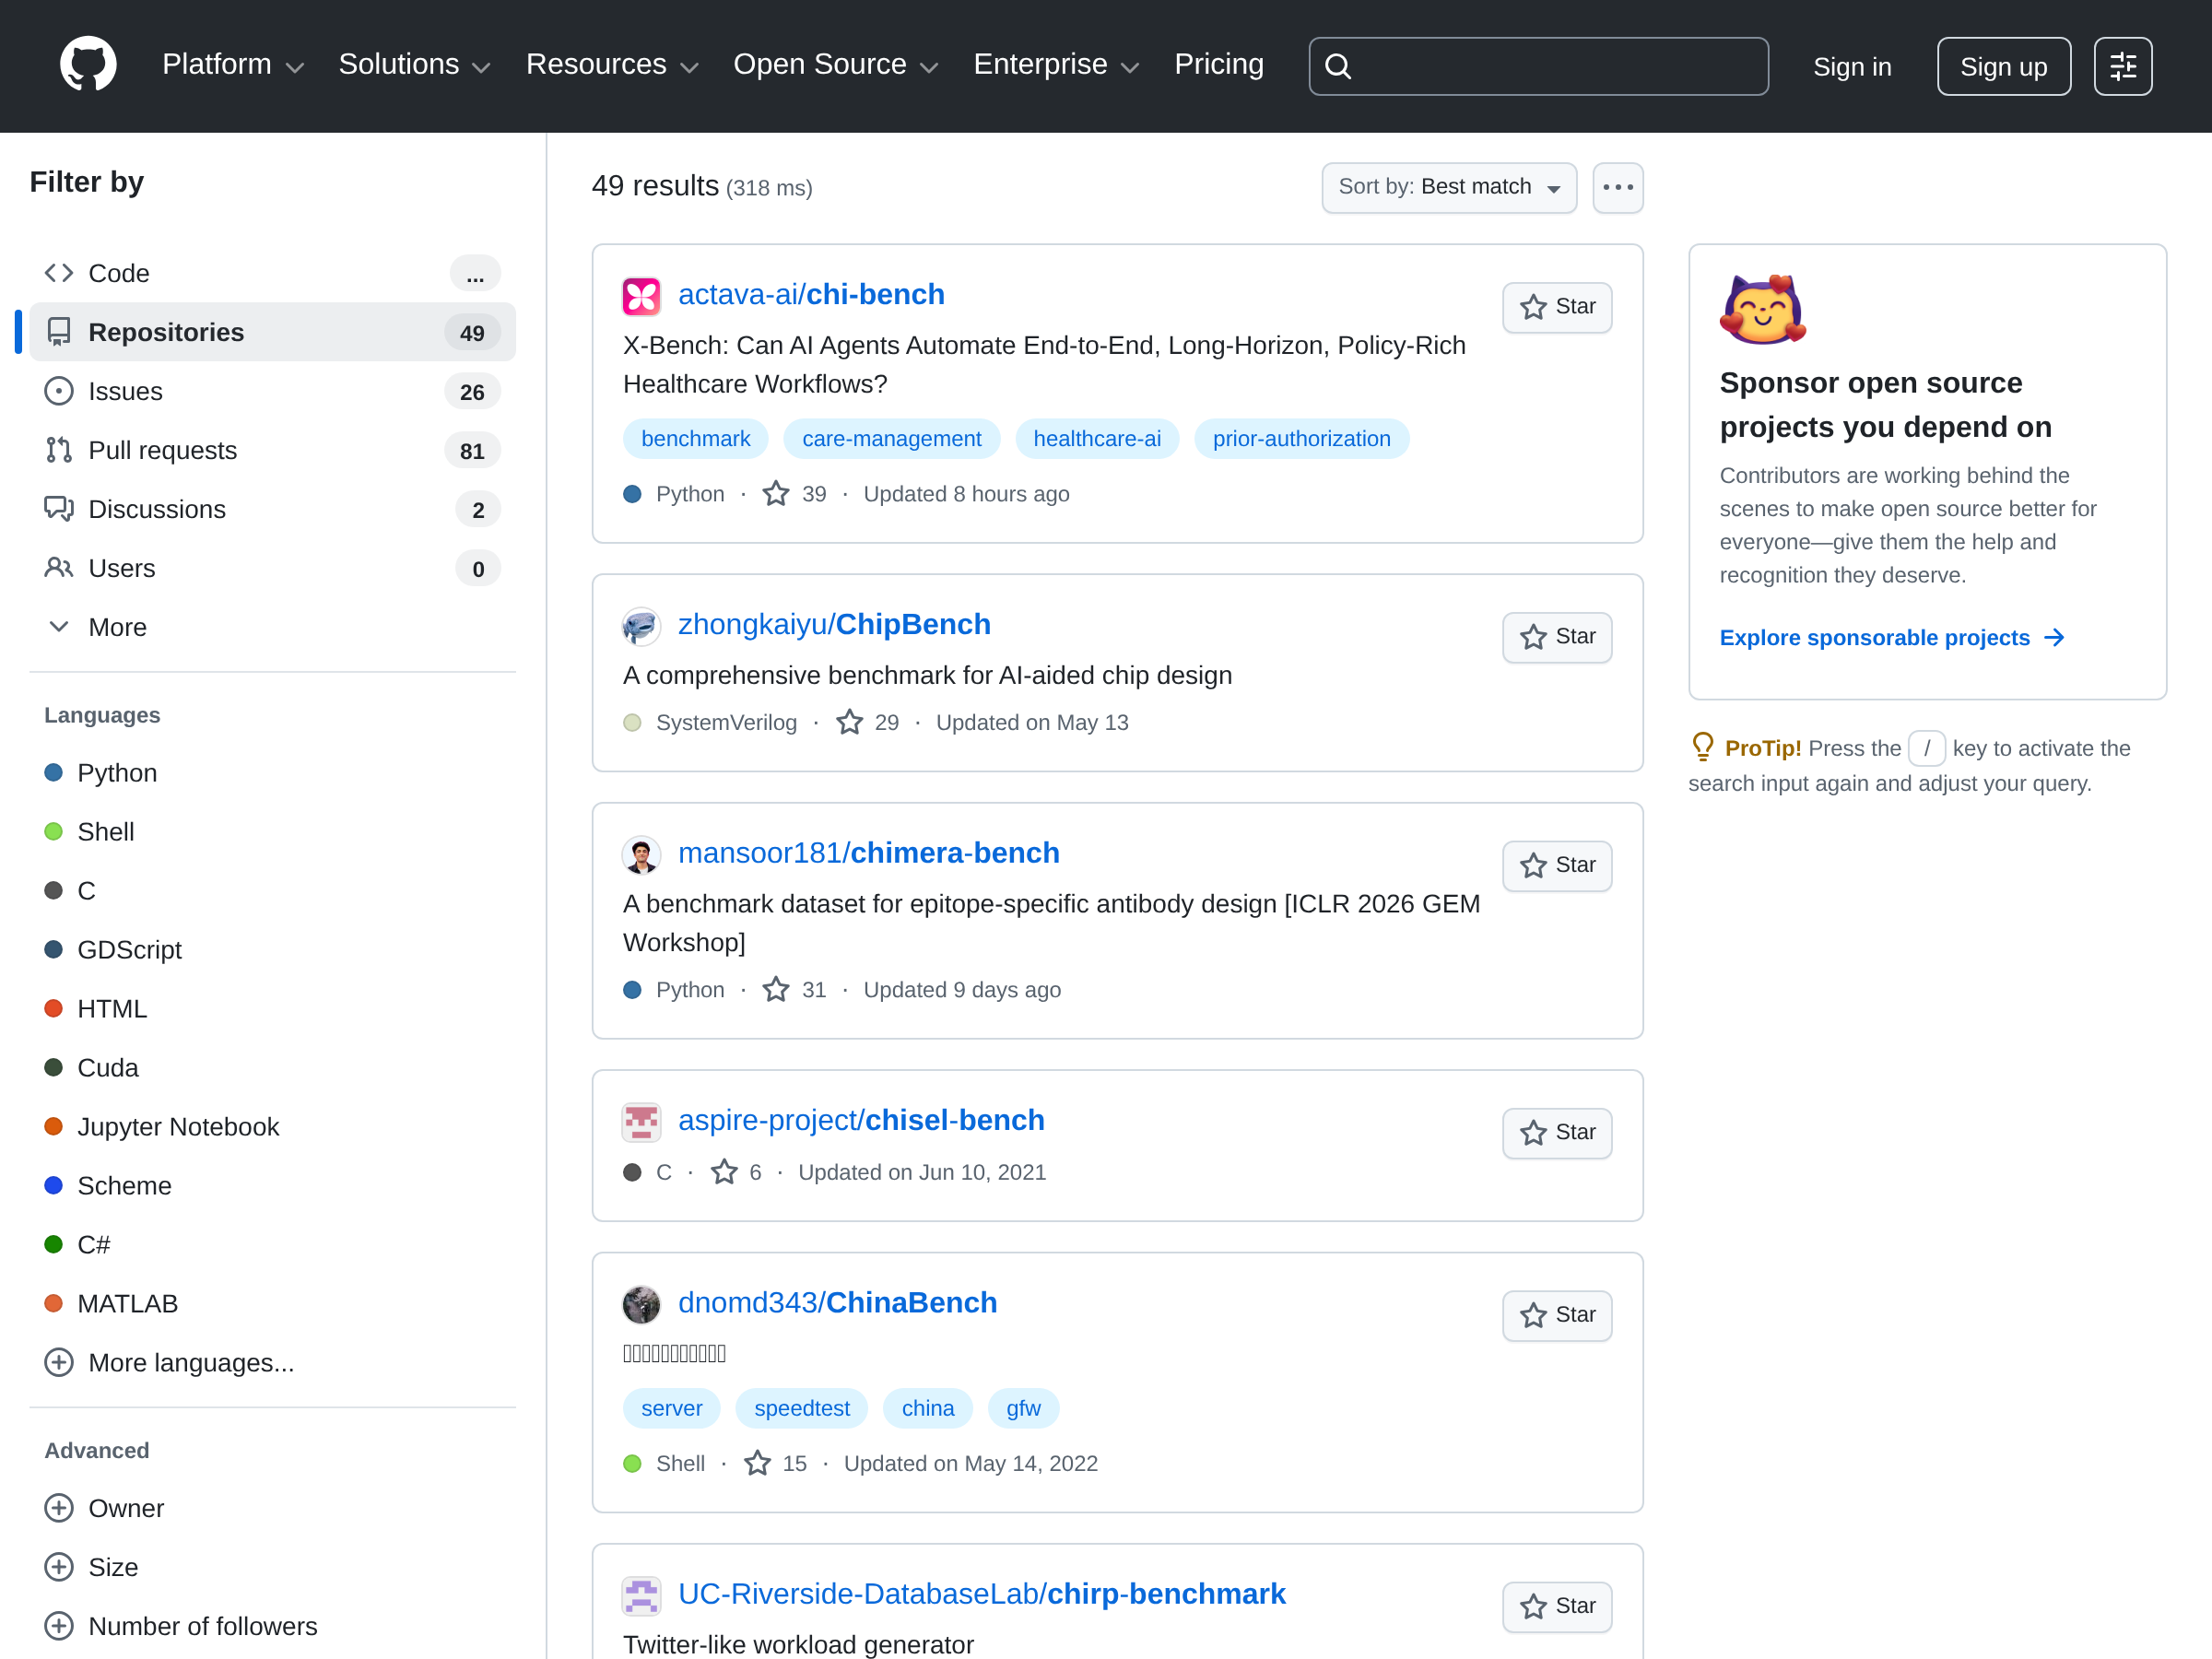
Task: Click Explore sponsorable projects link
Action: click(1892, 638)
